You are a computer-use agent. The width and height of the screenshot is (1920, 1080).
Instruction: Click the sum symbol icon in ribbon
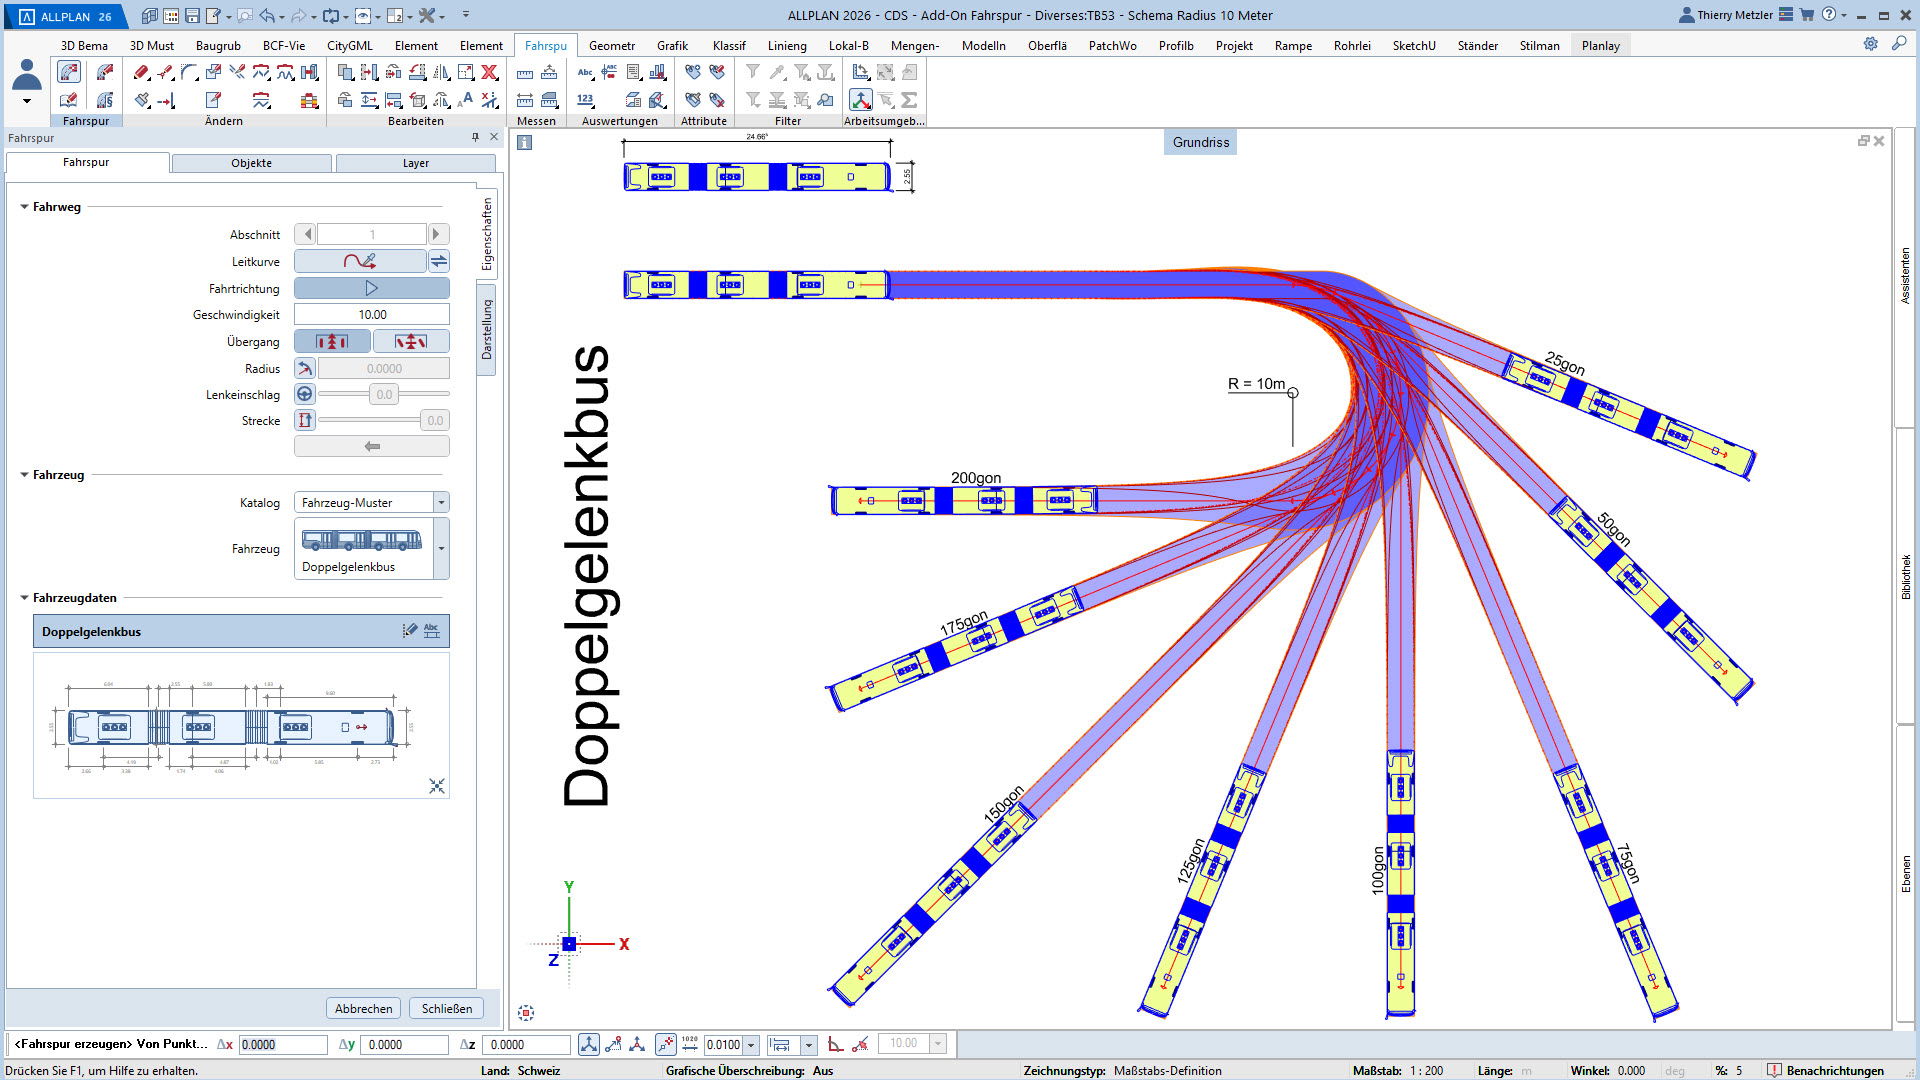click(x=909, y=100)
